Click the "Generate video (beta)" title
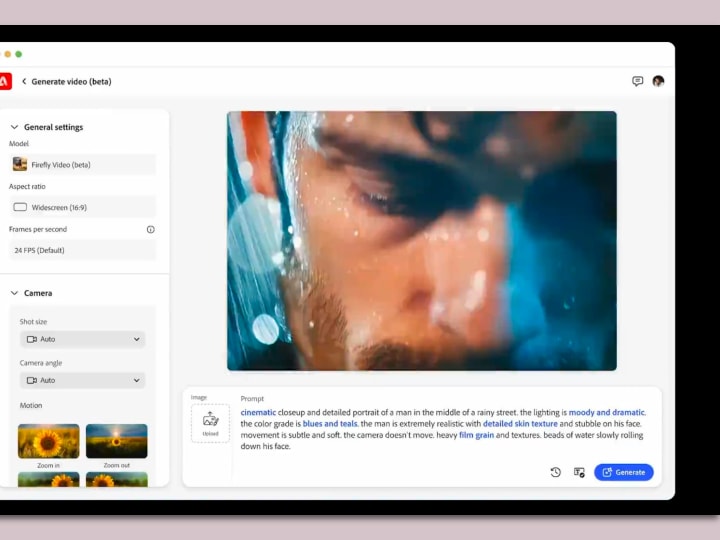The width and height of the screenshot is (720, 540). click(x=71, y=81)
